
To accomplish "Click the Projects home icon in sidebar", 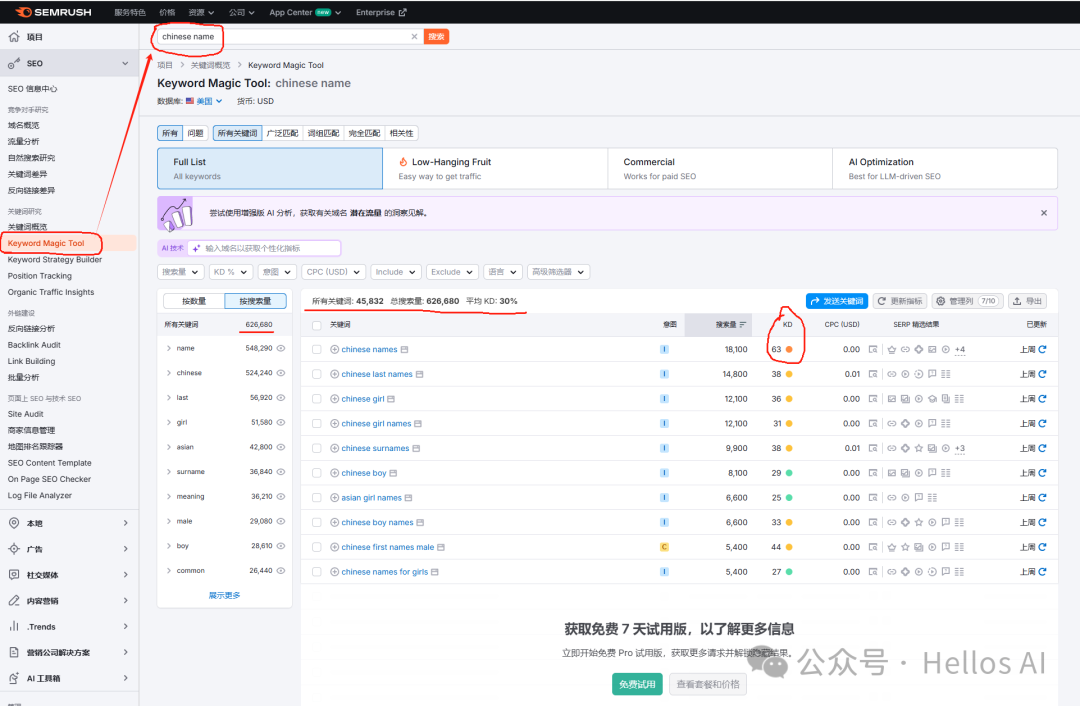I will coord(14,37).
